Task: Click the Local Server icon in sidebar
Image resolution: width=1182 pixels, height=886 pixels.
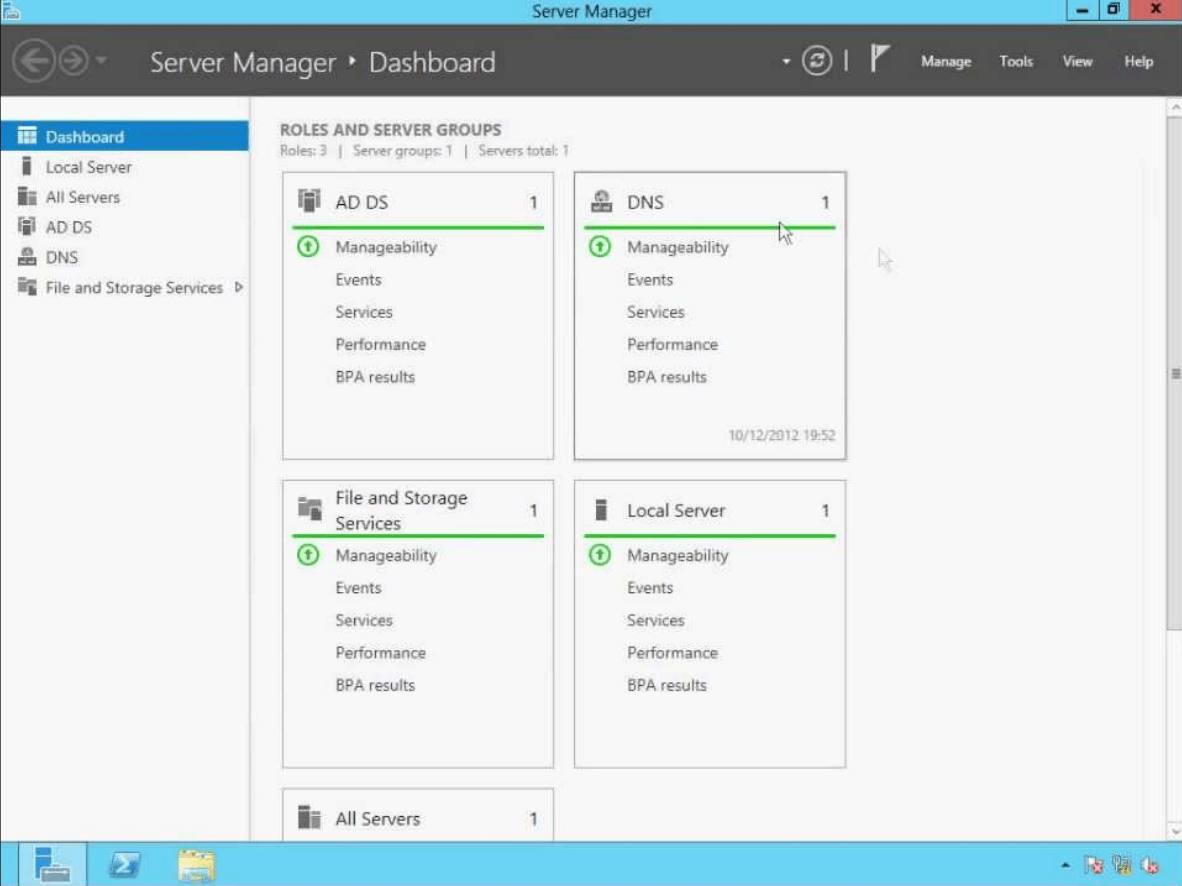Action: [27, 166]
